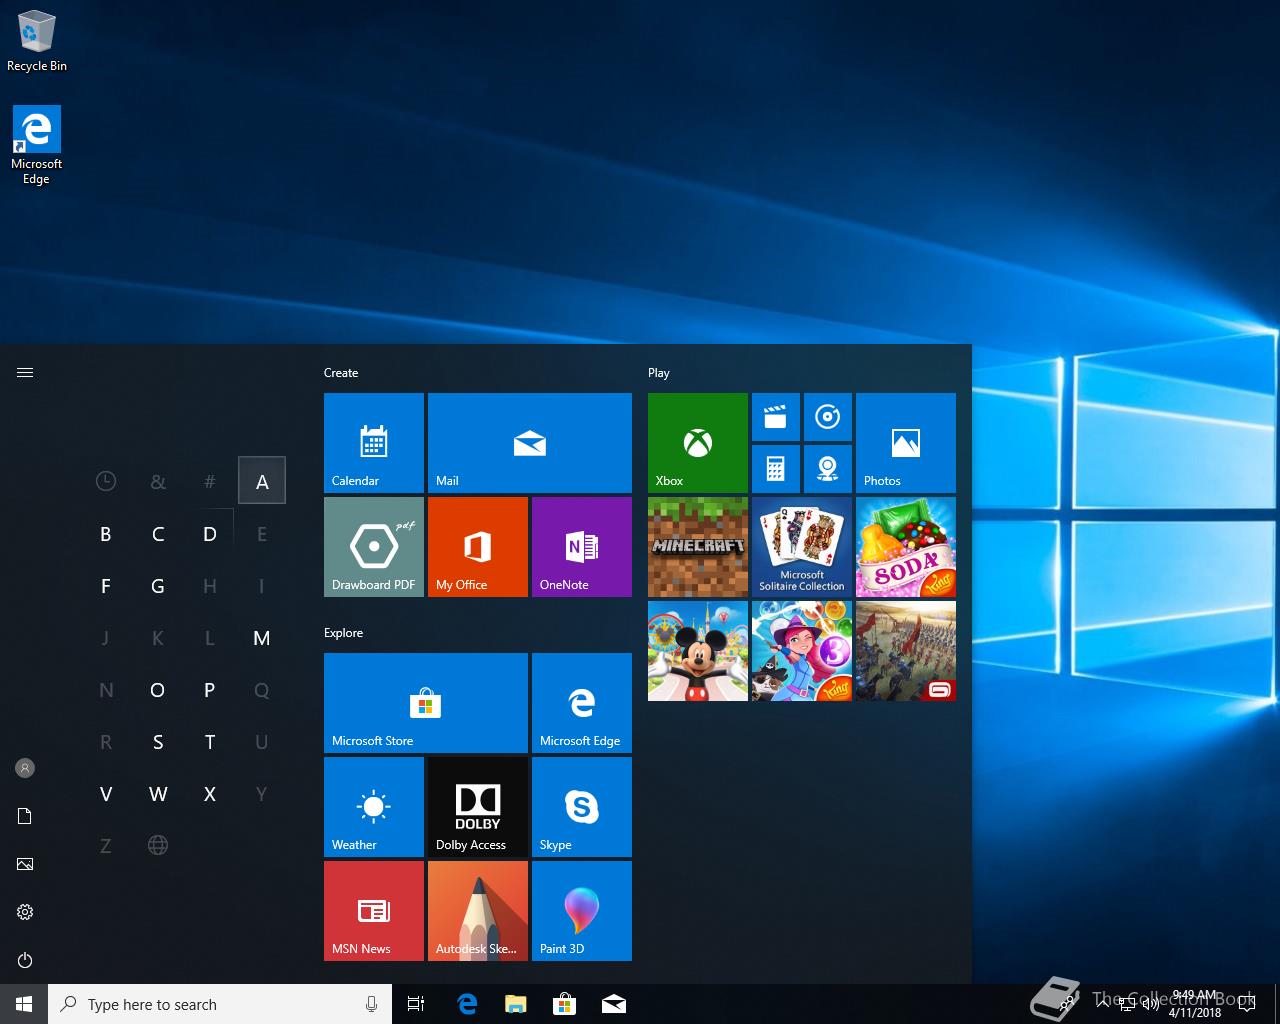Open the Microsoft Store tile

pos(426,703)
